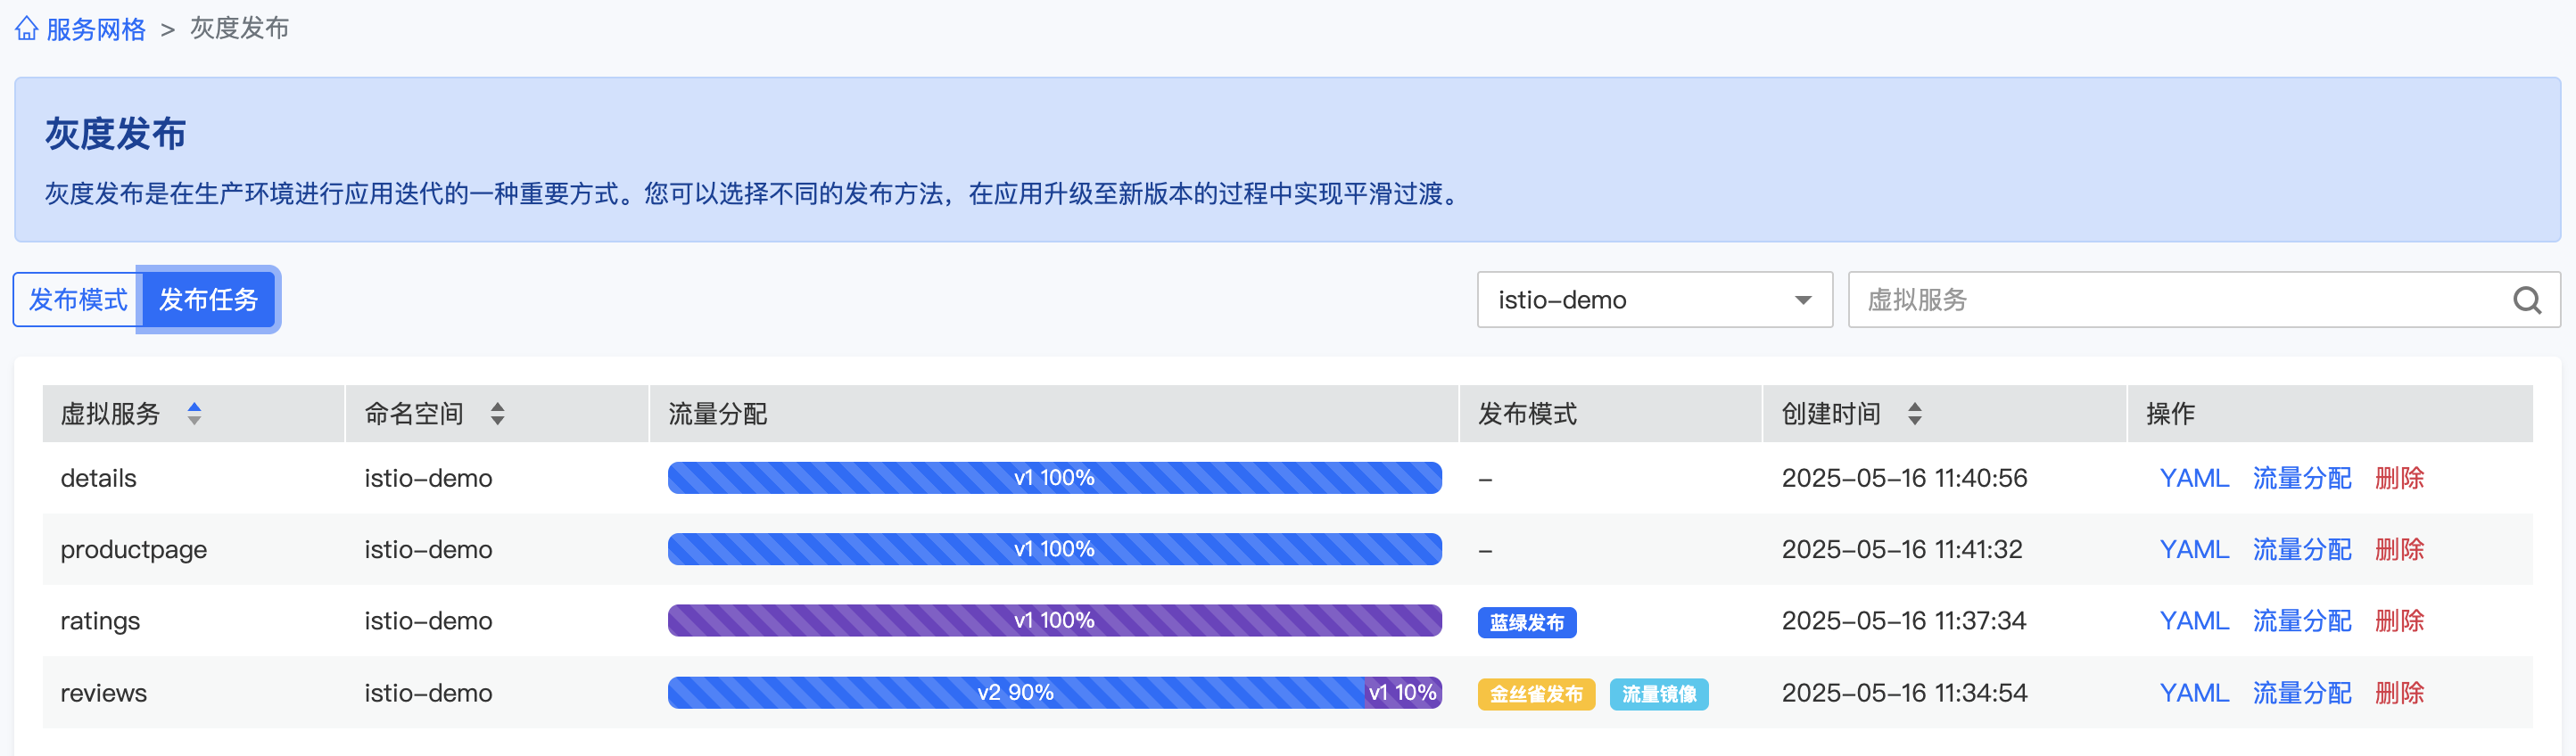Click creation time 2025-05-16 11:37:34
The width and height of the screenshot is (2576, 756).
[x=1904, y=620]
